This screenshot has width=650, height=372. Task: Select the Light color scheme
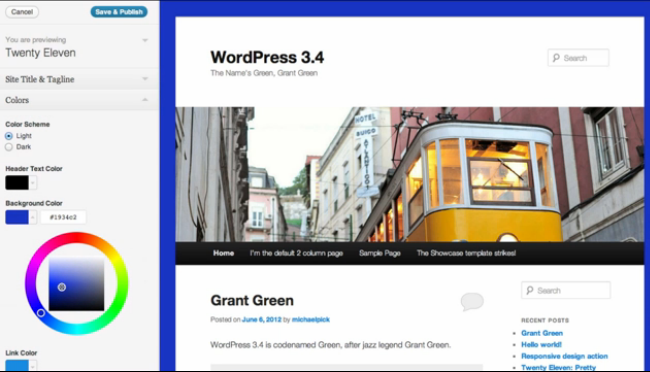point(9,136)
